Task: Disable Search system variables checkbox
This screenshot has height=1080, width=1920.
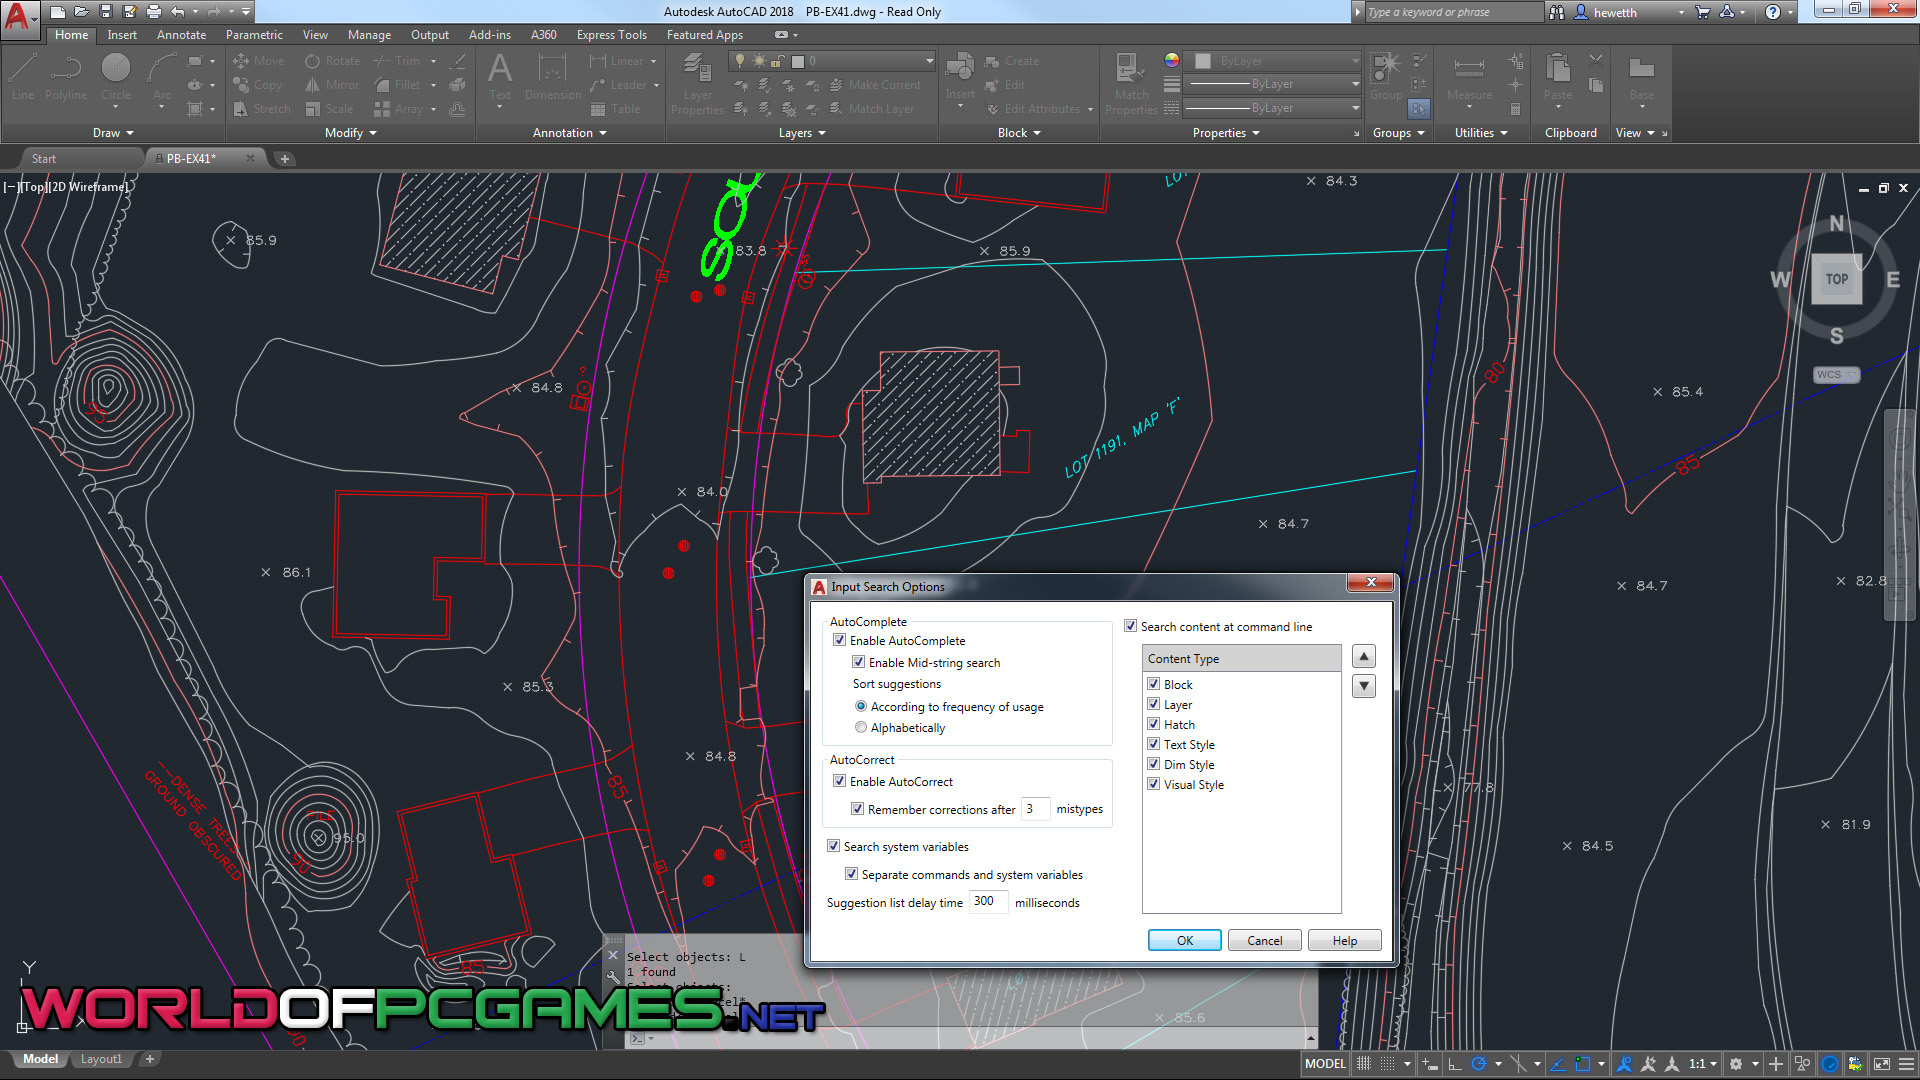Action: click(x=834, y=846)
